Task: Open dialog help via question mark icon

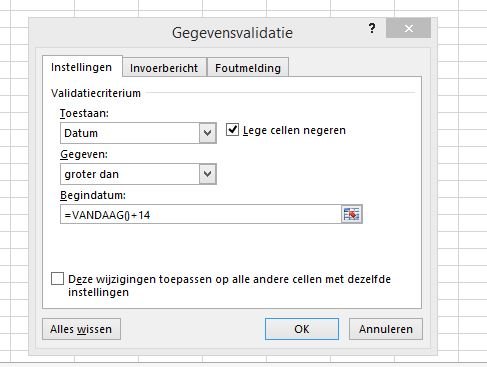Action: tap(372, 29)
